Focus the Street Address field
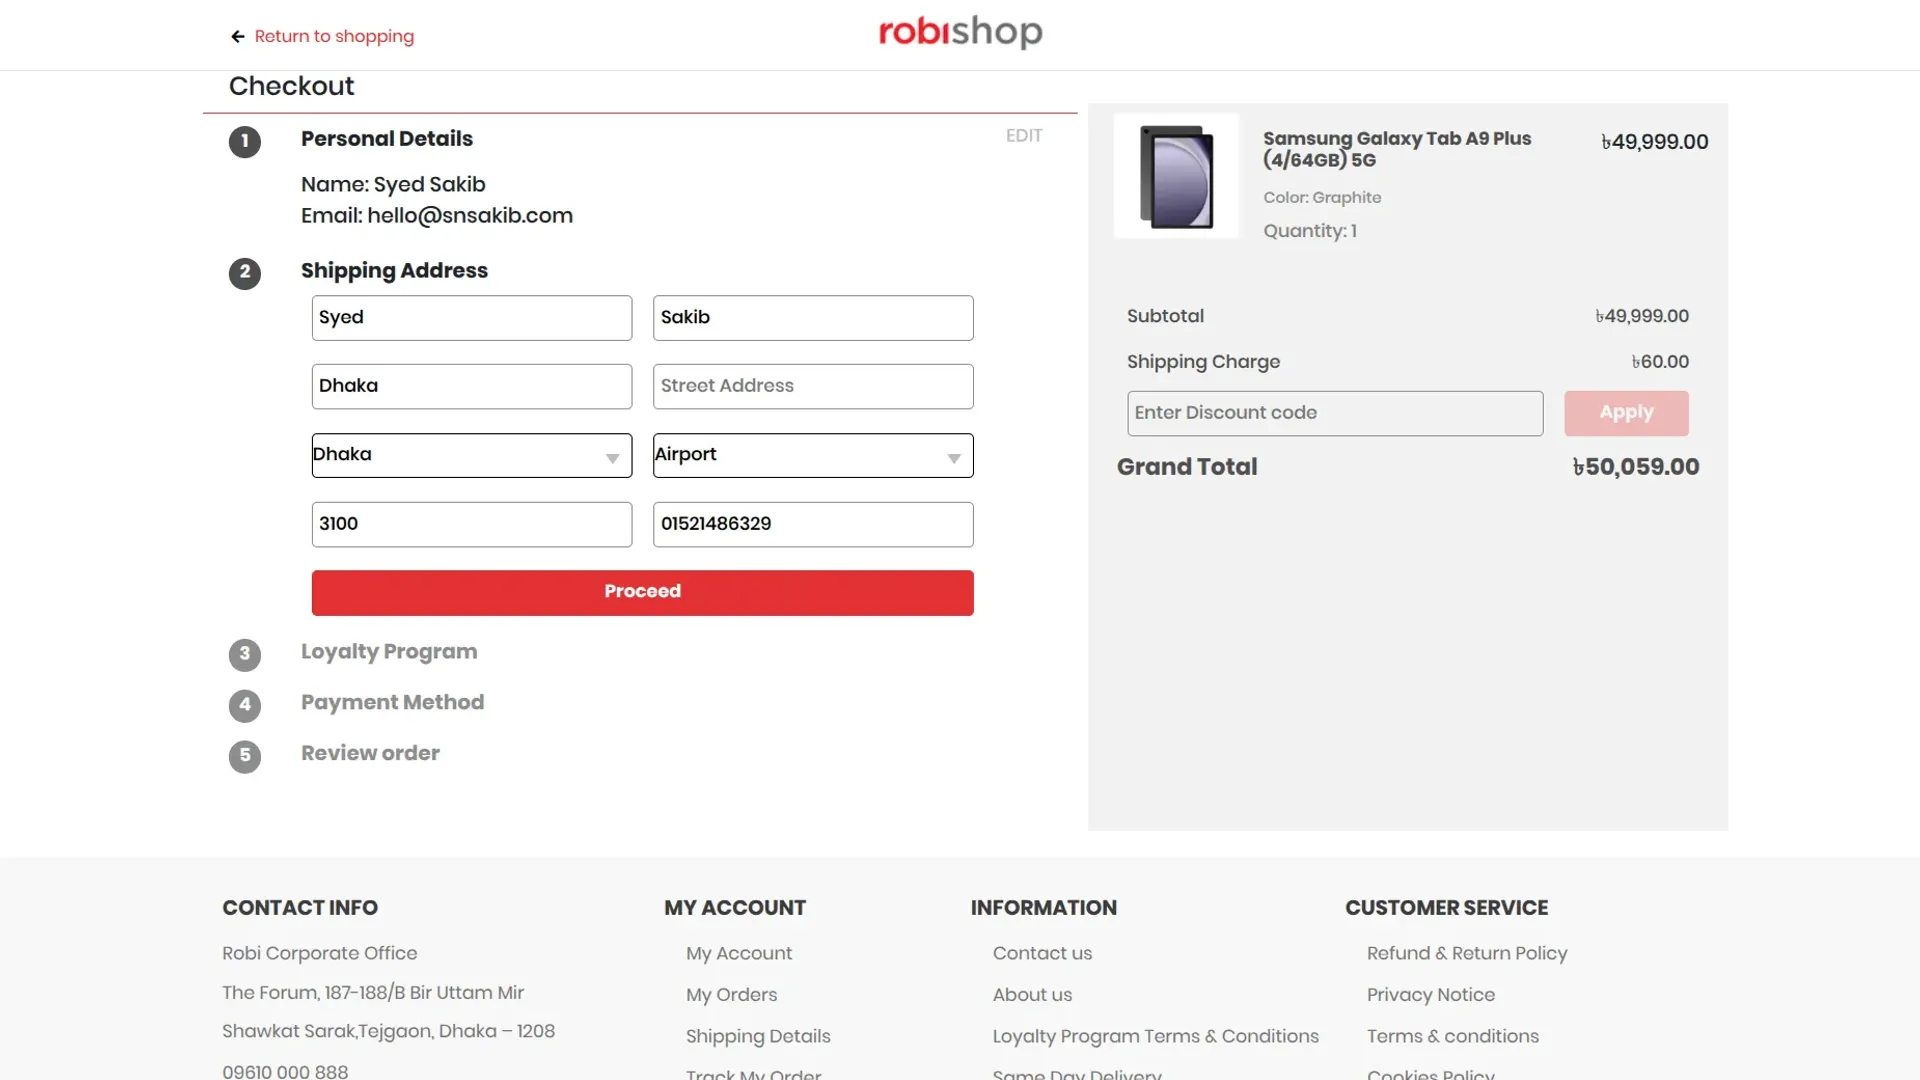Screen dimensions: 1920x1080 click(813, 386)
